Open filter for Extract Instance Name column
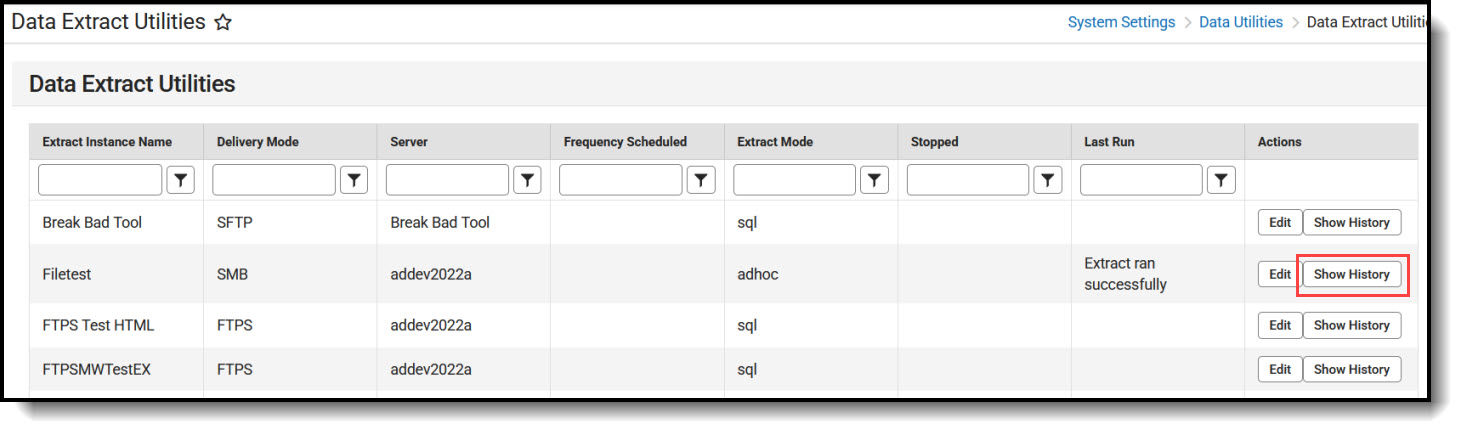Screen dimensions: 1465x436 click(x=180, y=180)
